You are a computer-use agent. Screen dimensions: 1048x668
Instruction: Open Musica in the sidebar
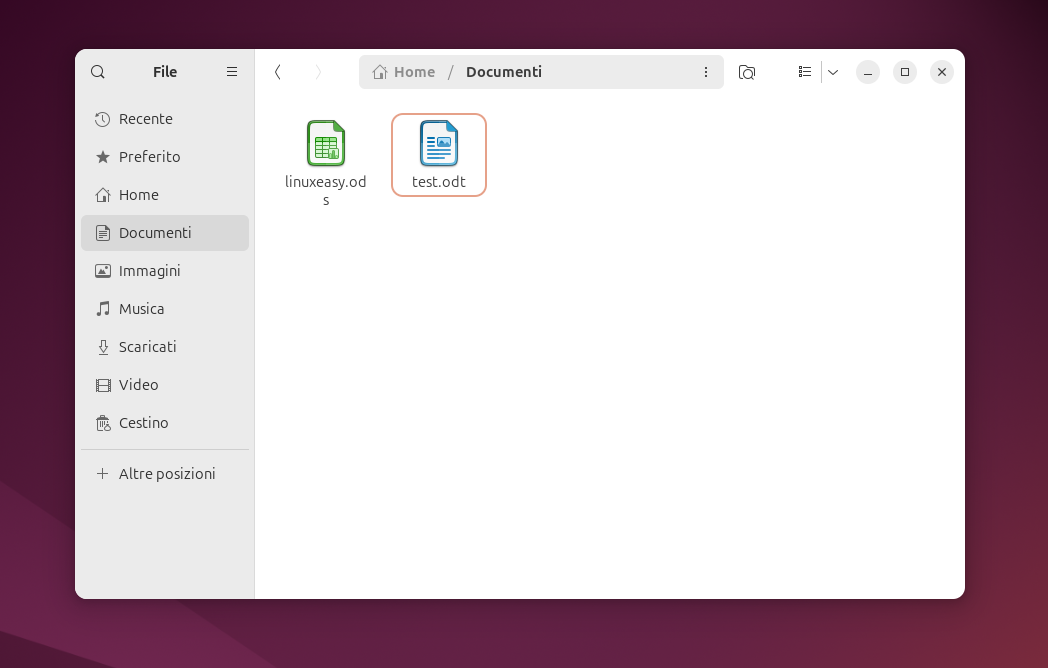(x=165, y=309)
